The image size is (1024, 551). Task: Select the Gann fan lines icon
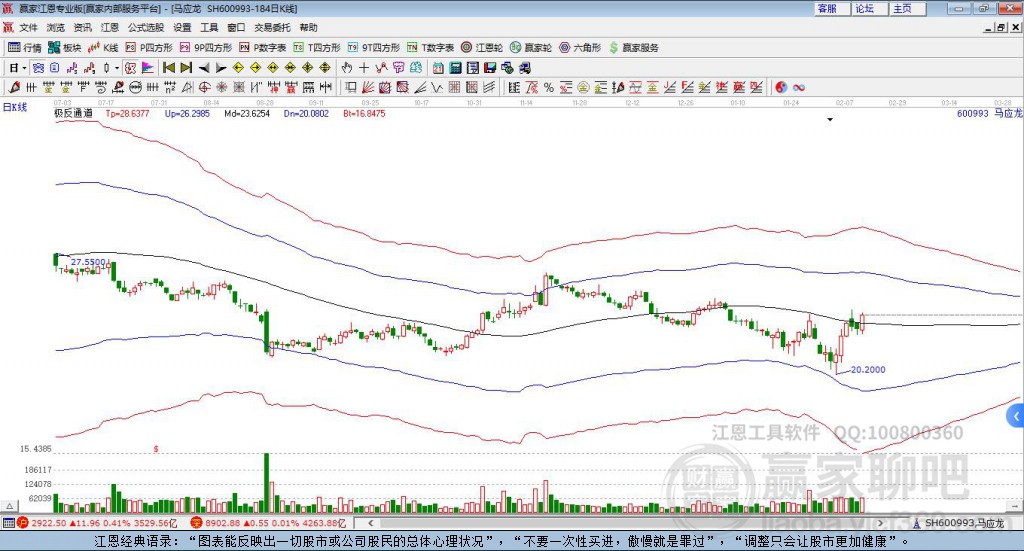tap(368, 87)
